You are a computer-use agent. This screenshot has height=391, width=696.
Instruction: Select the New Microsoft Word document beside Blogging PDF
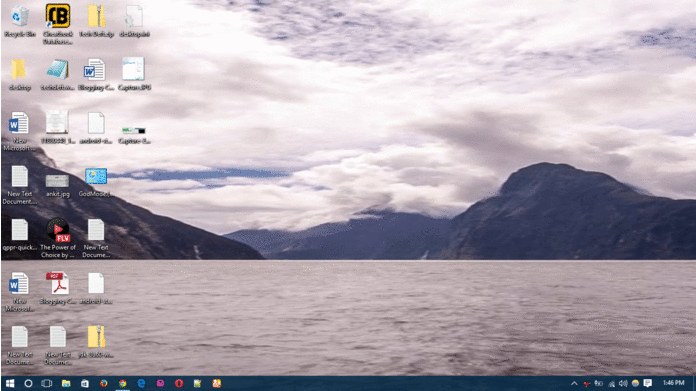point(19,283)
